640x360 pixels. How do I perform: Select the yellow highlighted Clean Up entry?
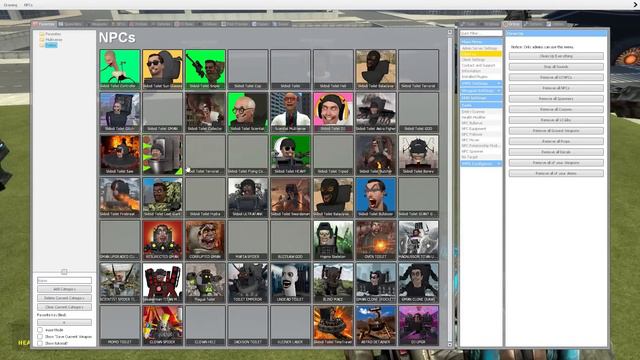[481, 54]
